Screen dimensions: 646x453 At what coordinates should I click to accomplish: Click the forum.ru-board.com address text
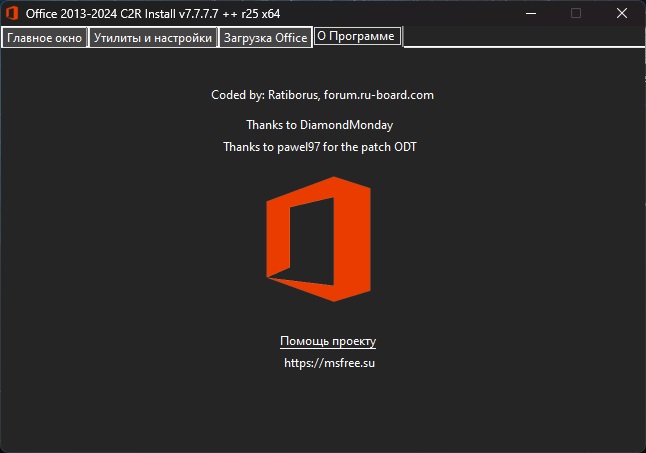[379, 95]
